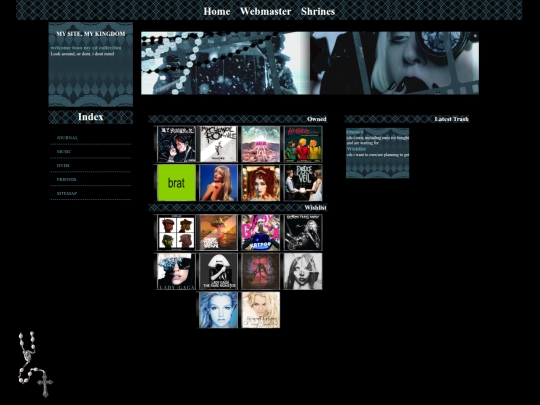Open the Gorillaz four-portrait album cover
The image size is (540, 405).
pos(176,232)
